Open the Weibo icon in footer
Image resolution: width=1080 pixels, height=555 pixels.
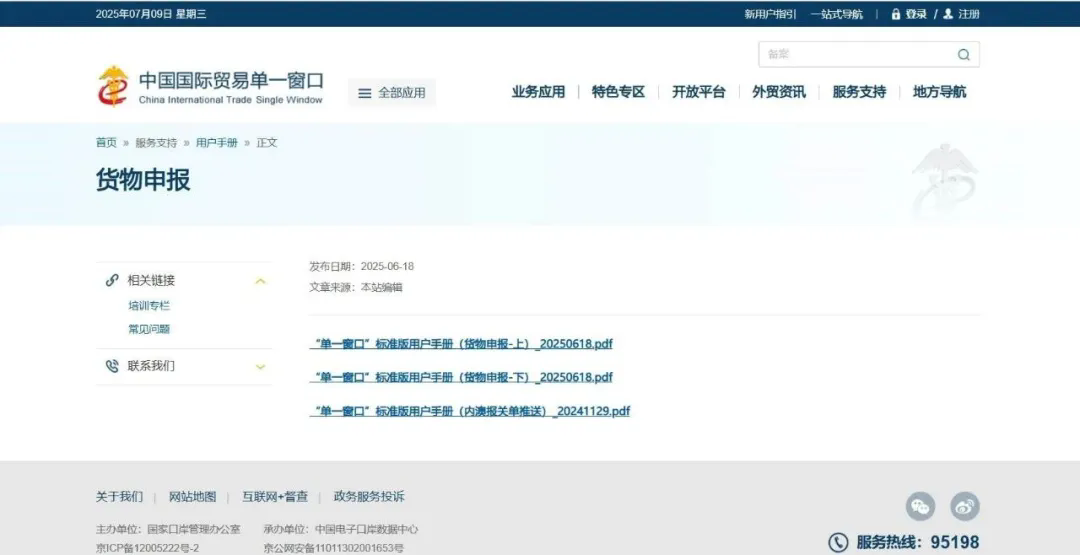[x=964, y=506]
